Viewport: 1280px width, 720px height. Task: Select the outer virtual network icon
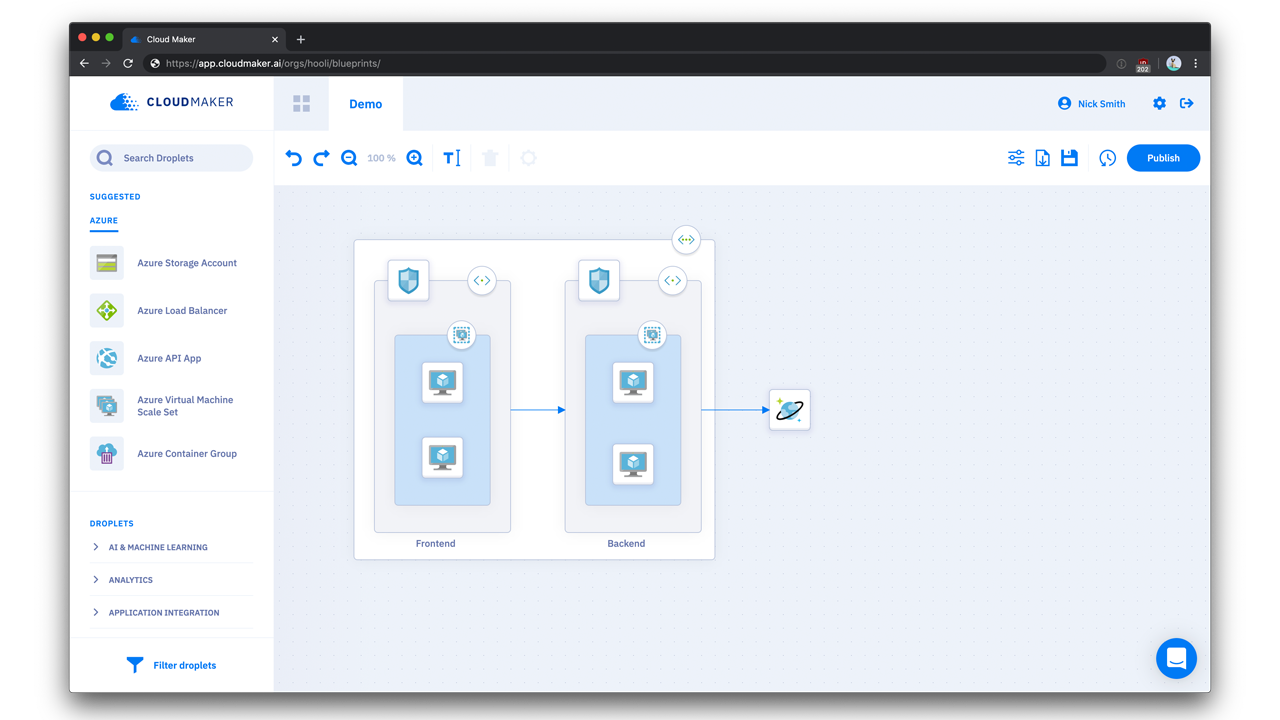(686, 240)
